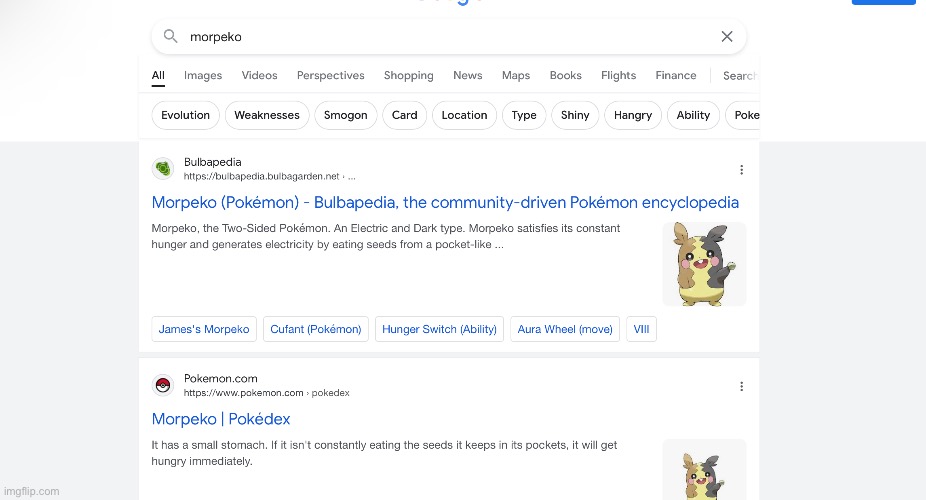Click the Morpeko thumbnail in Bulbapedia result
This screenshot has width=926, height=500.
(704, 264)
